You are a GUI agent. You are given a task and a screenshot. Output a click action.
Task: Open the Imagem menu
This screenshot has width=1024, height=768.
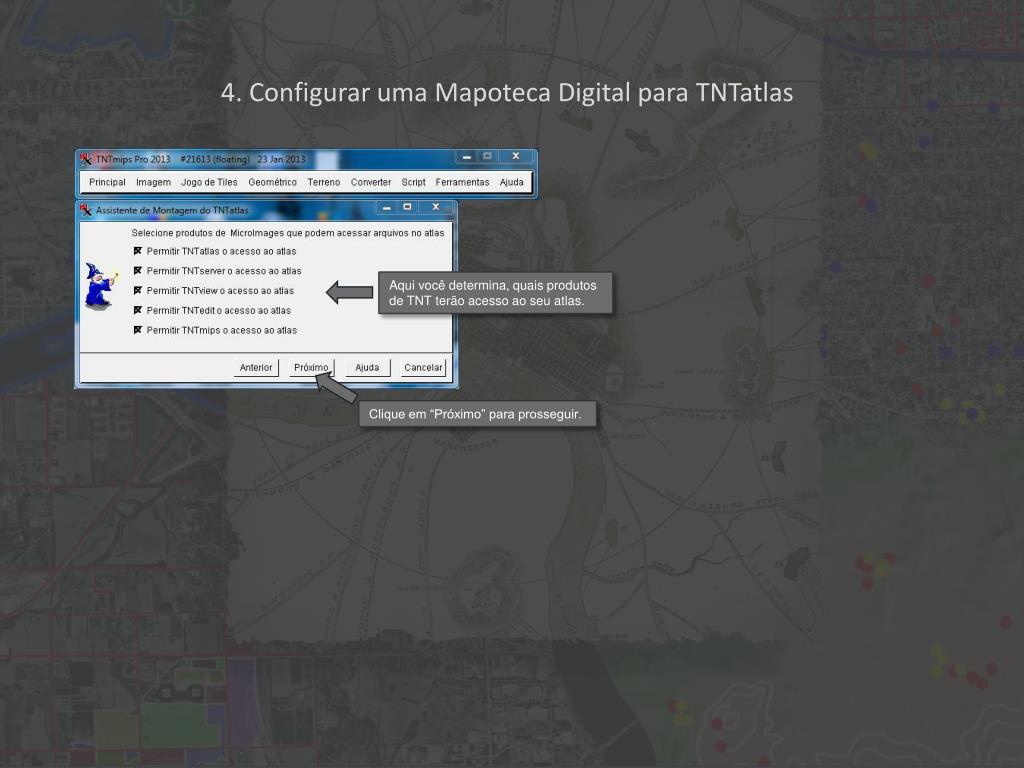[x=153, y=182]
